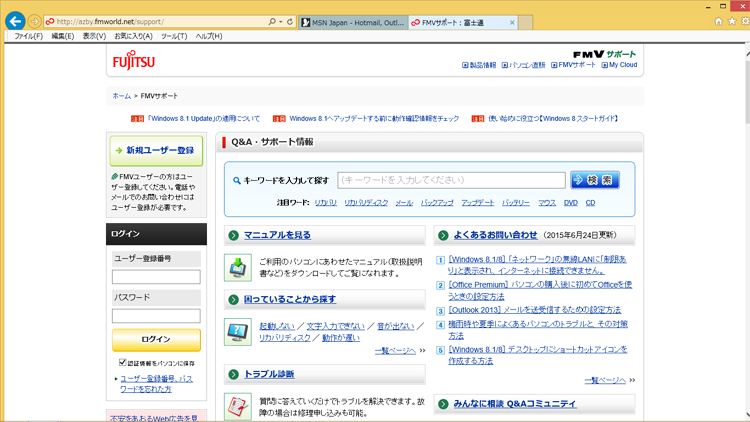Click the refresh icon in address bar
750x422 pixels.
point(290,21)
